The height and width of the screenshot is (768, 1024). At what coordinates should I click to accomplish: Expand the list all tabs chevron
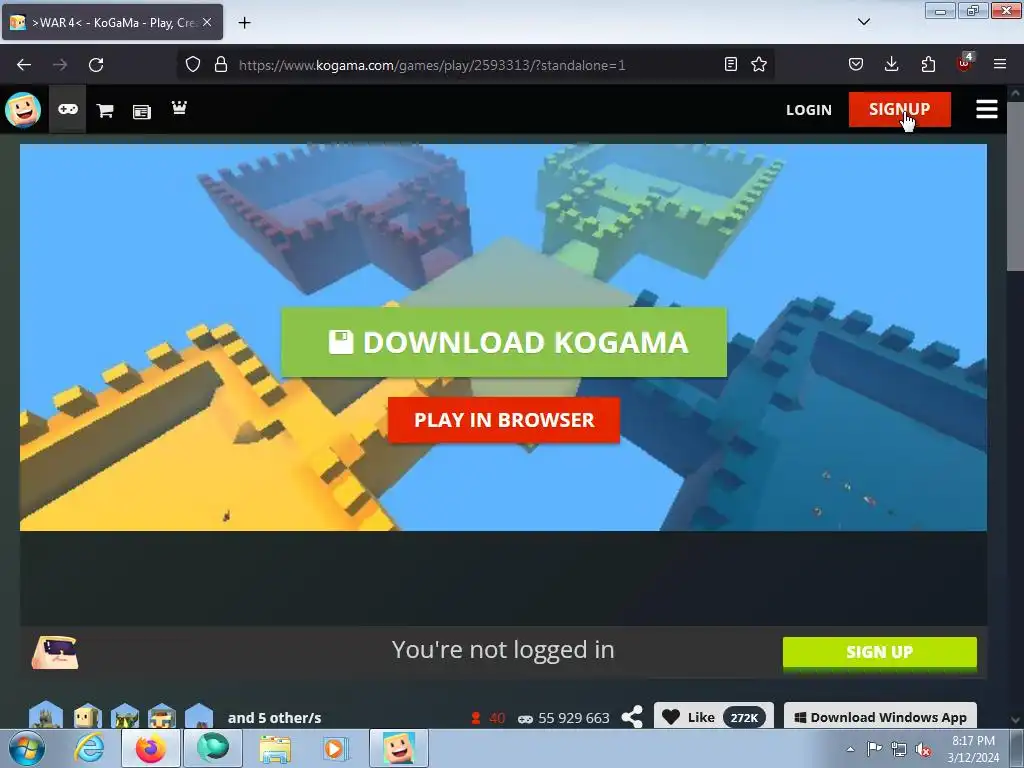pyautogui.click(x=863, y=22)
